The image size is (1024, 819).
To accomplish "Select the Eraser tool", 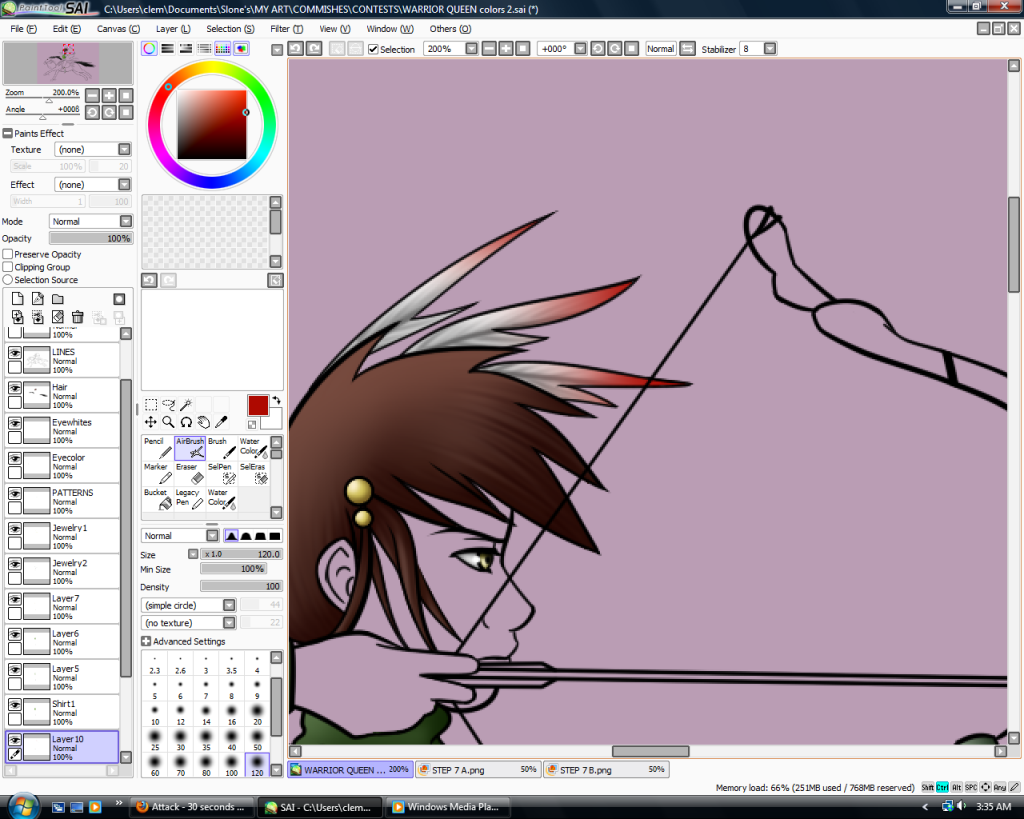I will coord(189,474).
